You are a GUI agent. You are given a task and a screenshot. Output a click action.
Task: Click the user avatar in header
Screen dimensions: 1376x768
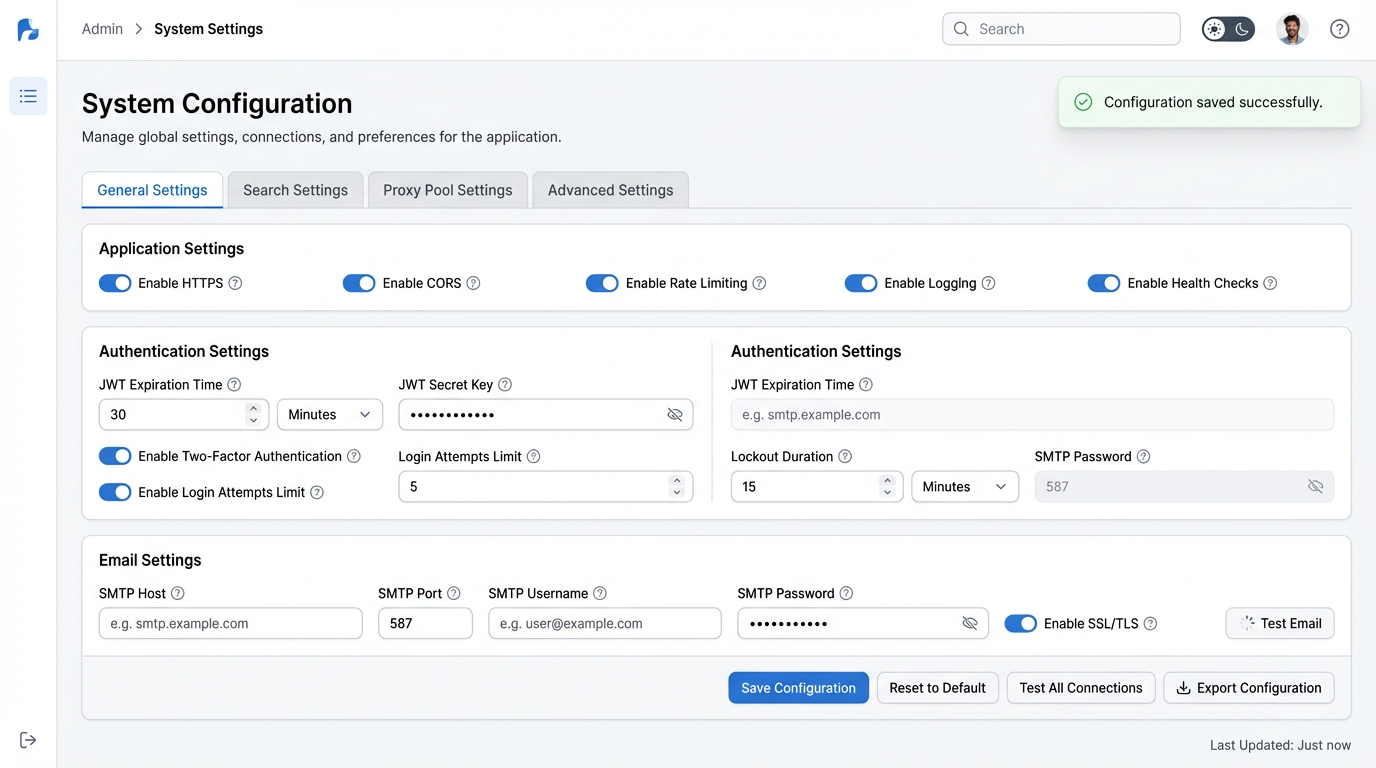[x=1292, y=29]
